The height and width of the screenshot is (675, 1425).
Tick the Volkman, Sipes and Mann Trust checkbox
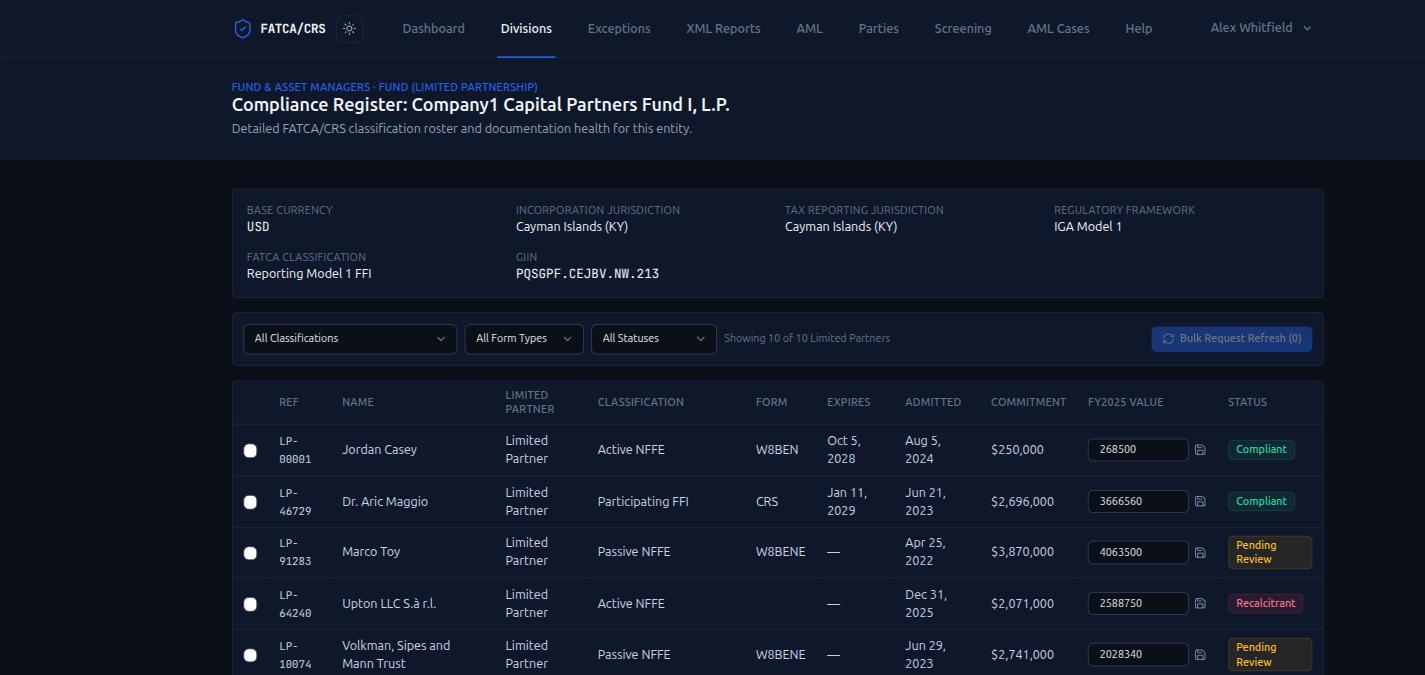pos(250,655)
